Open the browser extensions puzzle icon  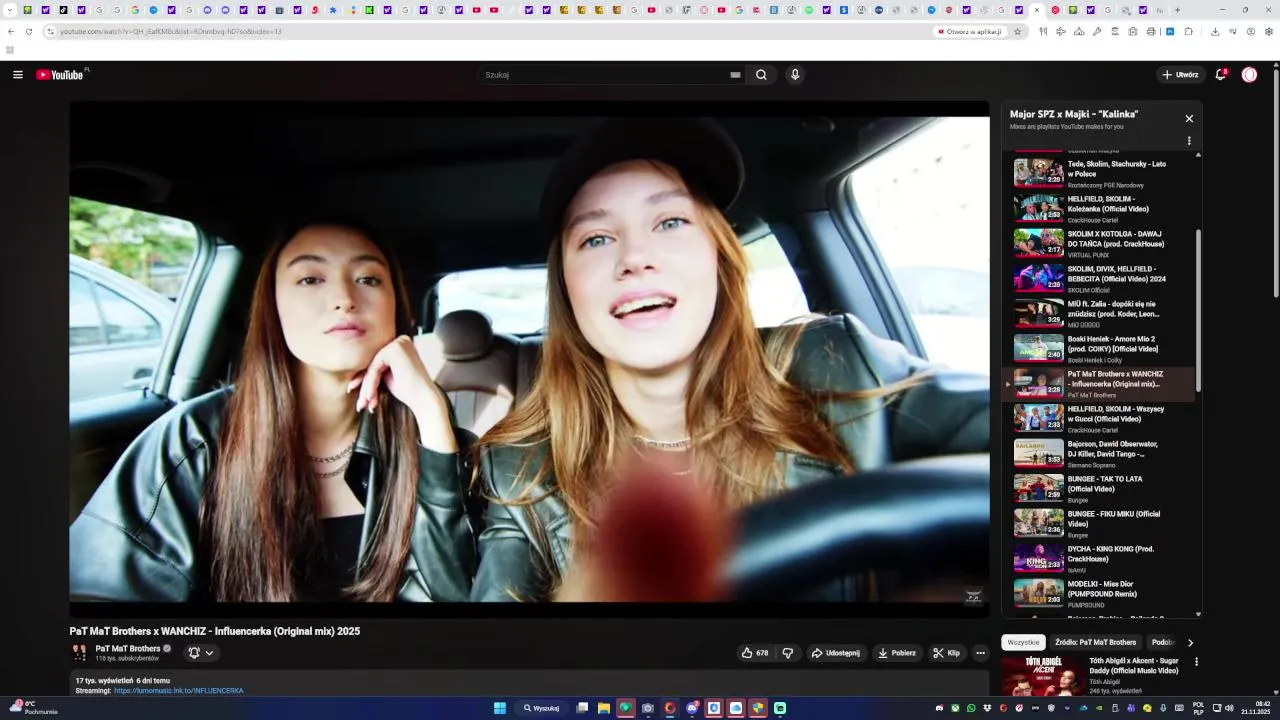click(1189, 31)
